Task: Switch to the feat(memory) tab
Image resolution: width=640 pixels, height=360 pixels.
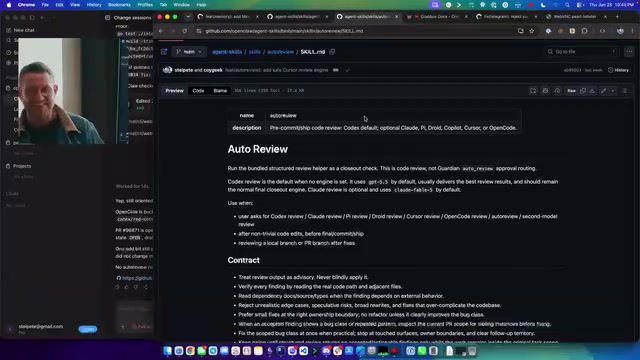Action: coord(228,17)
